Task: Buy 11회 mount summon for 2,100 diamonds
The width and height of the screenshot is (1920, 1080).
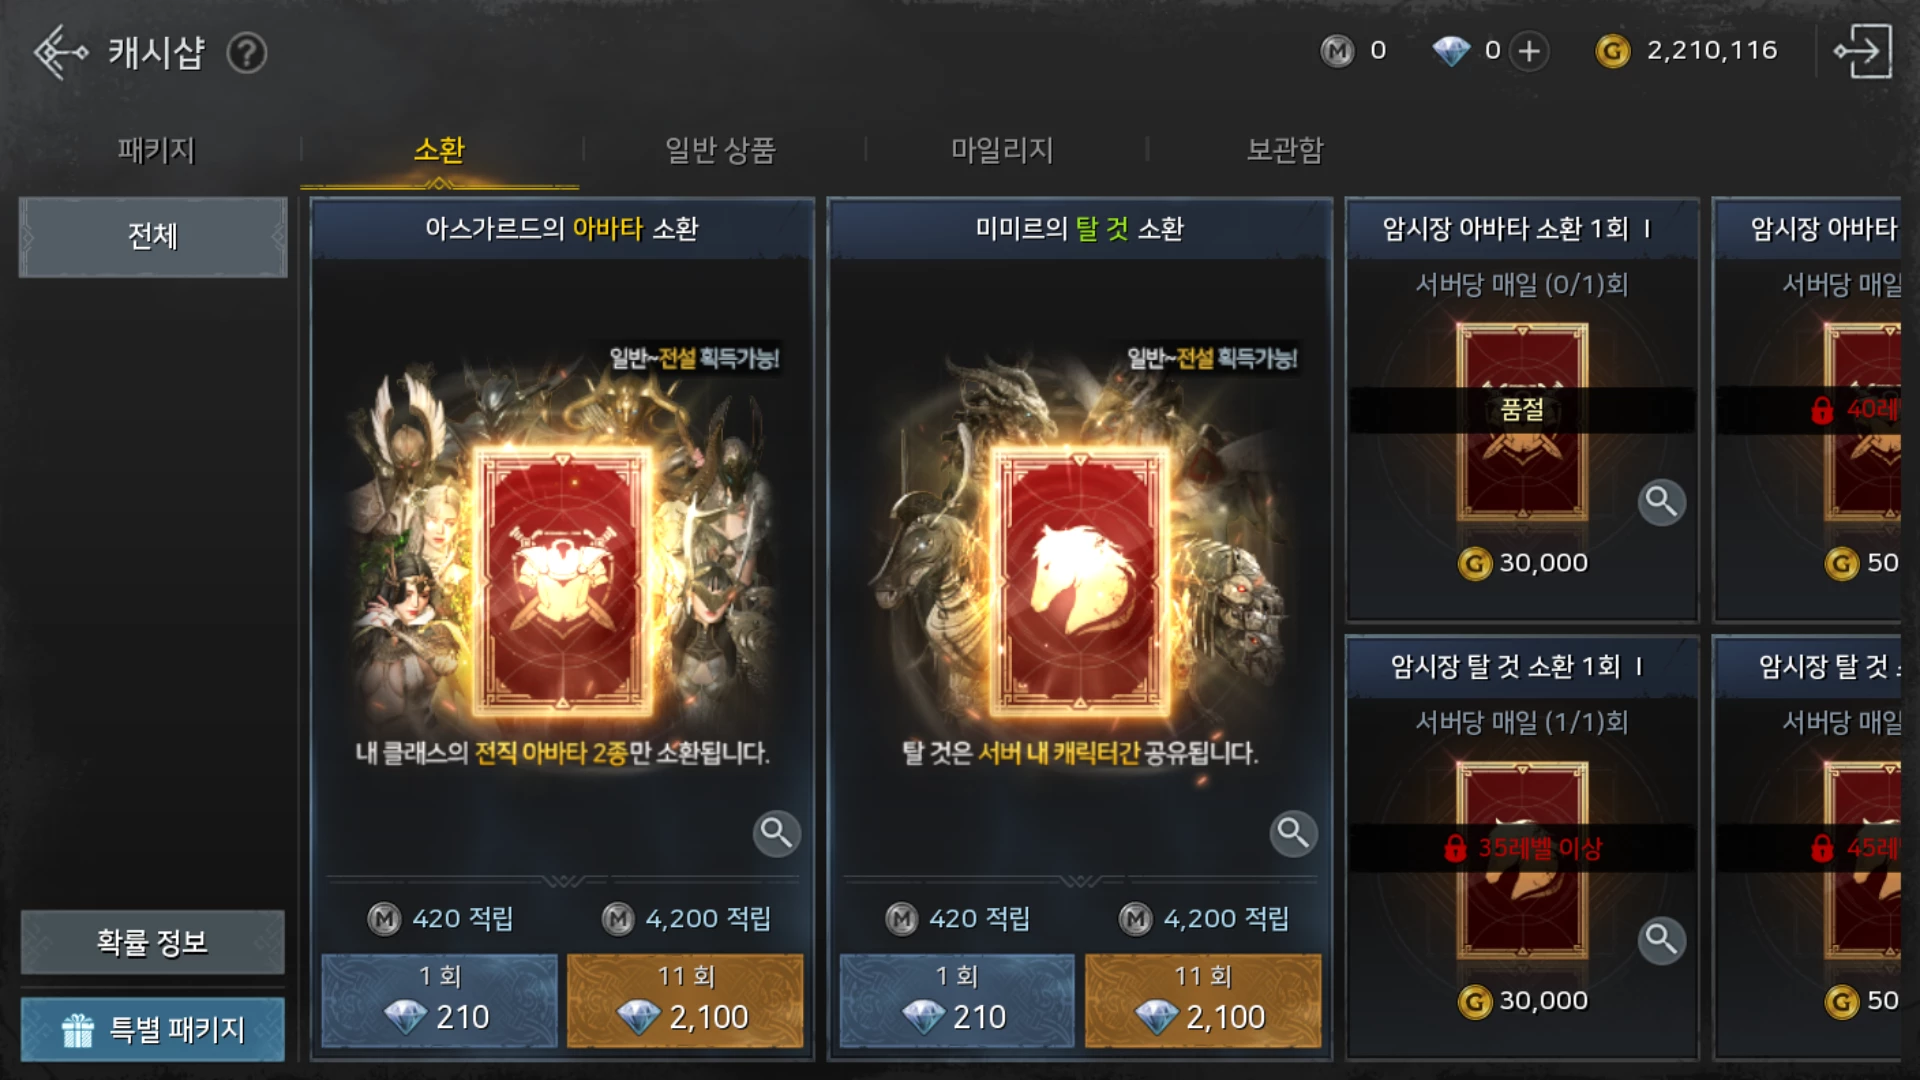Action: [x=1203, y=1000]
